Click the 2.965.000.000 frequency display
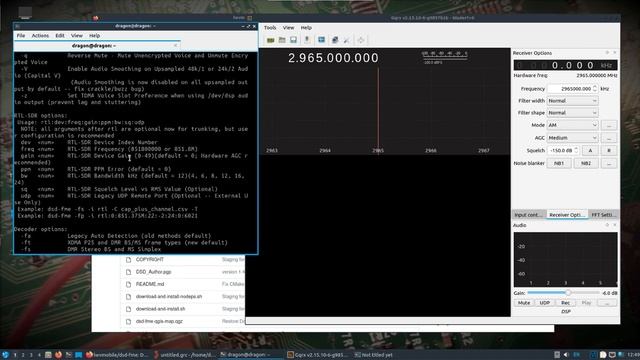640x360 pixels. coord(333,58)
